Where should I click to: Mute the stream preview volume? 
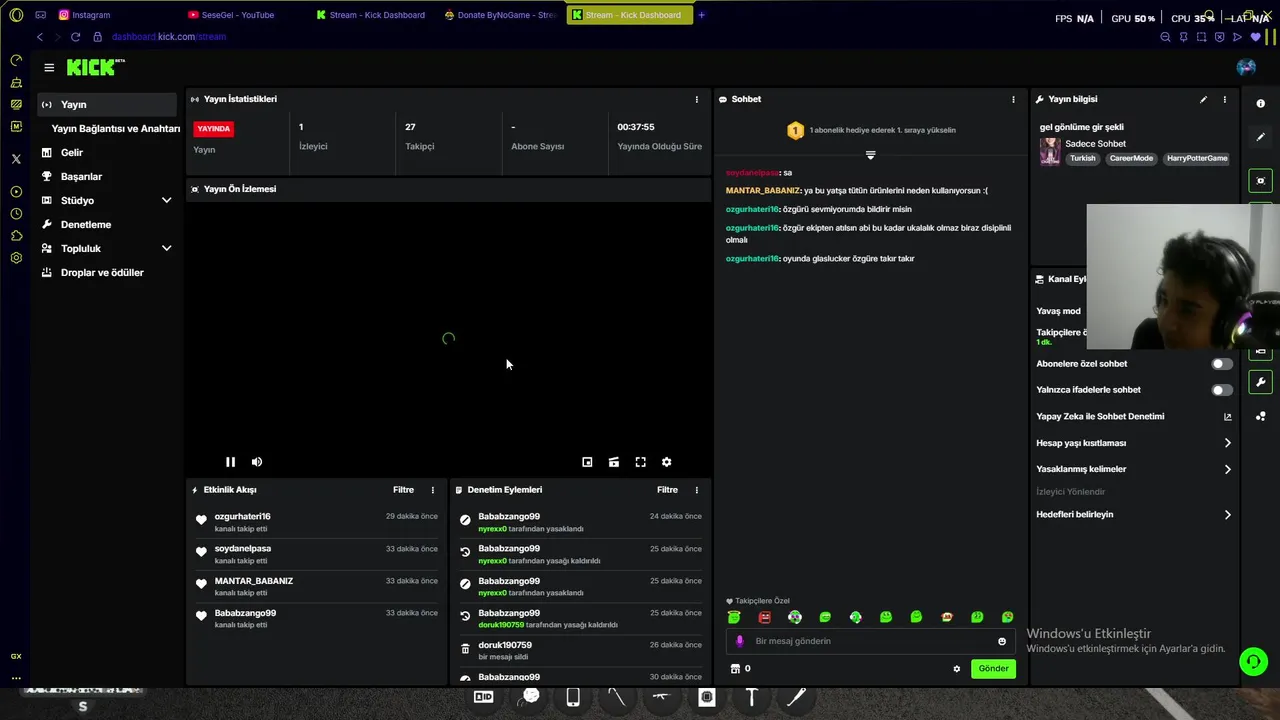tap(257, 462)
